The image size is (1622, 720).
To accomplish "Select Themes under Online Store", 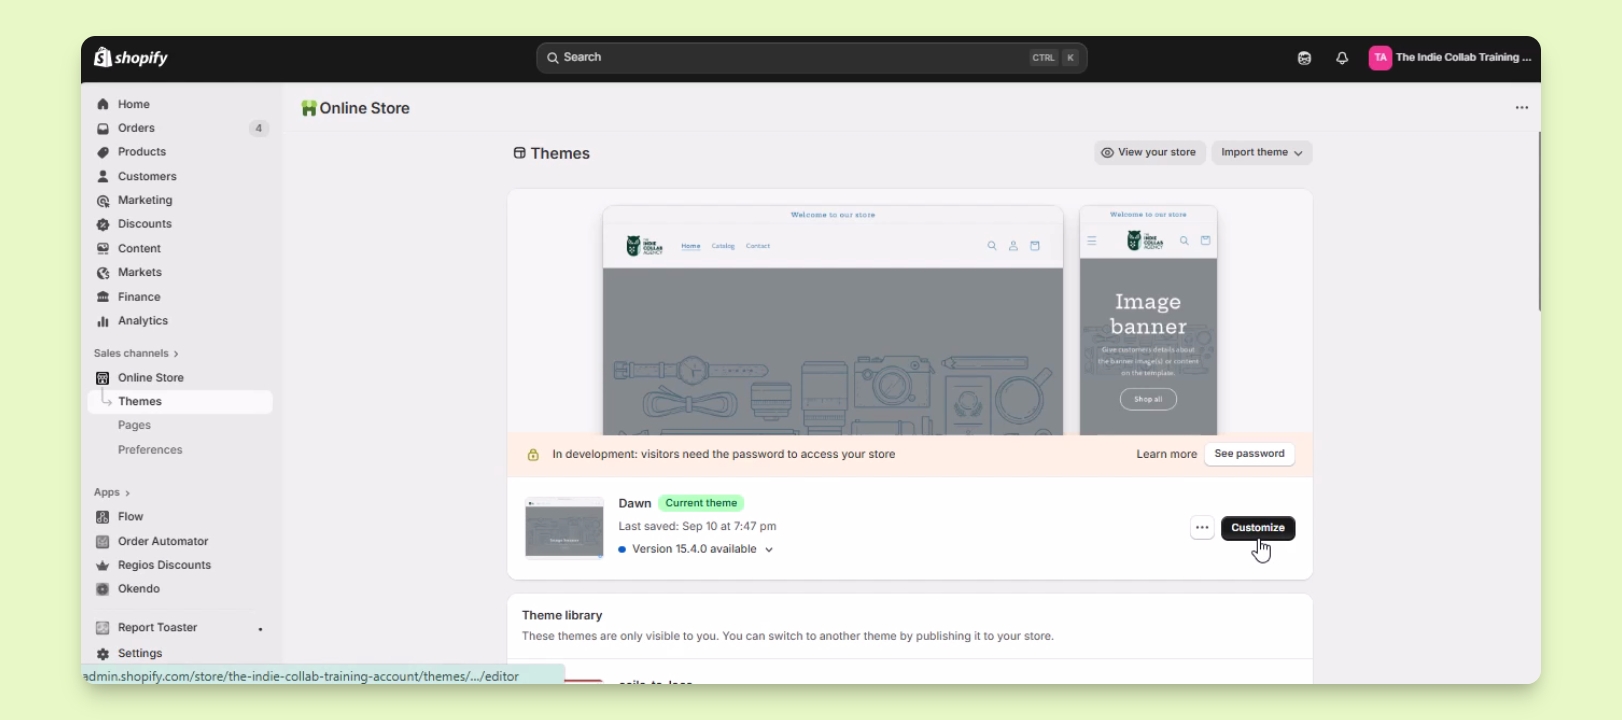I will click(x=180, y=402).
